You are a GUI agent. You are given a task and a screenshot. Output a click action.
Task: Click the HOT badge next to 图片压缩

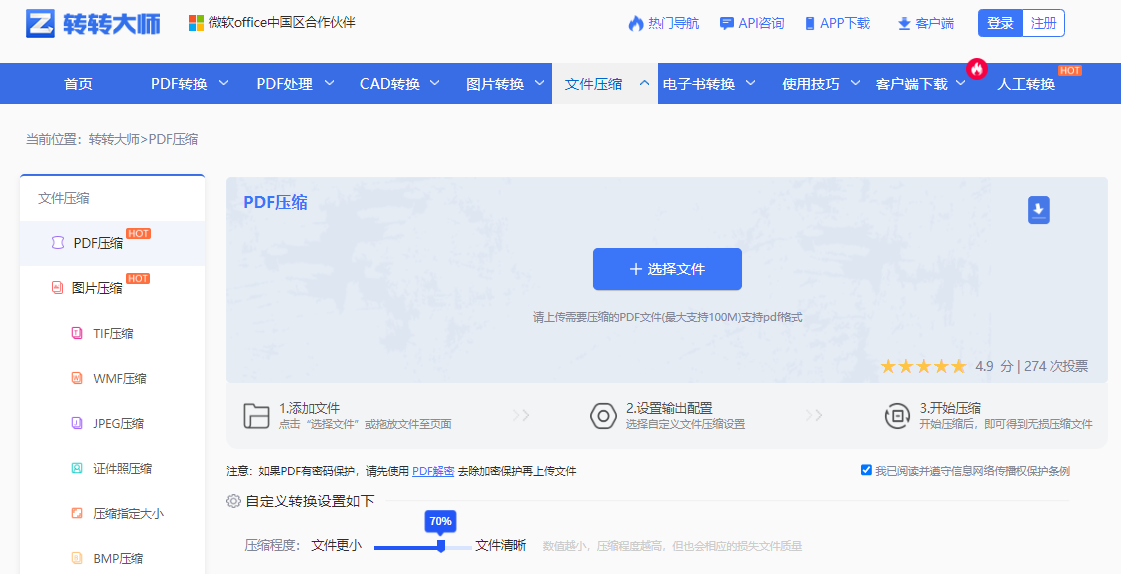coord(138,279)
